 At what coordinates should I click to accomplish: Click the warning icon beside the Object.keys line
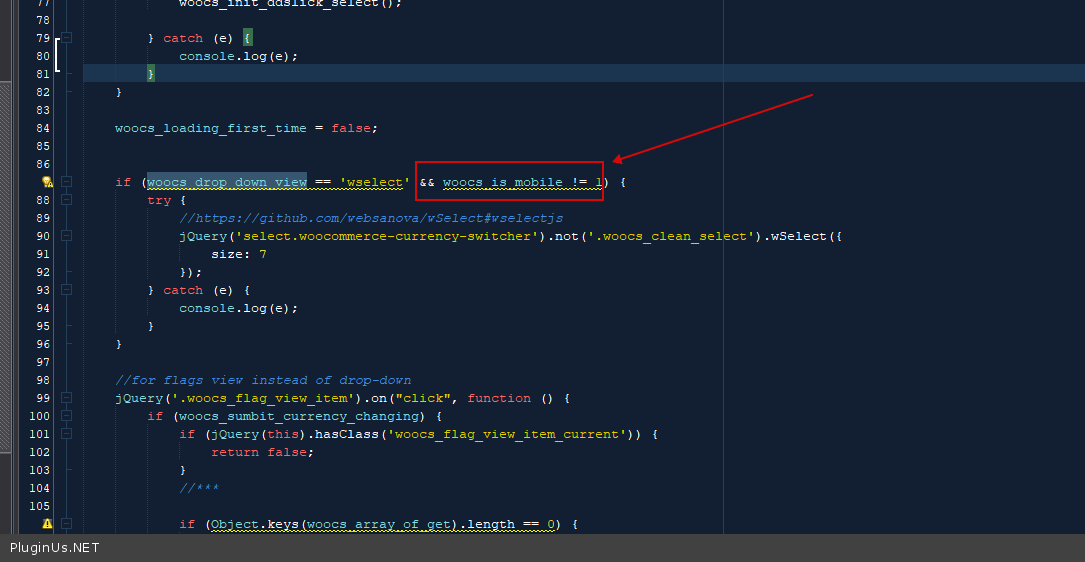pos(46,524)
